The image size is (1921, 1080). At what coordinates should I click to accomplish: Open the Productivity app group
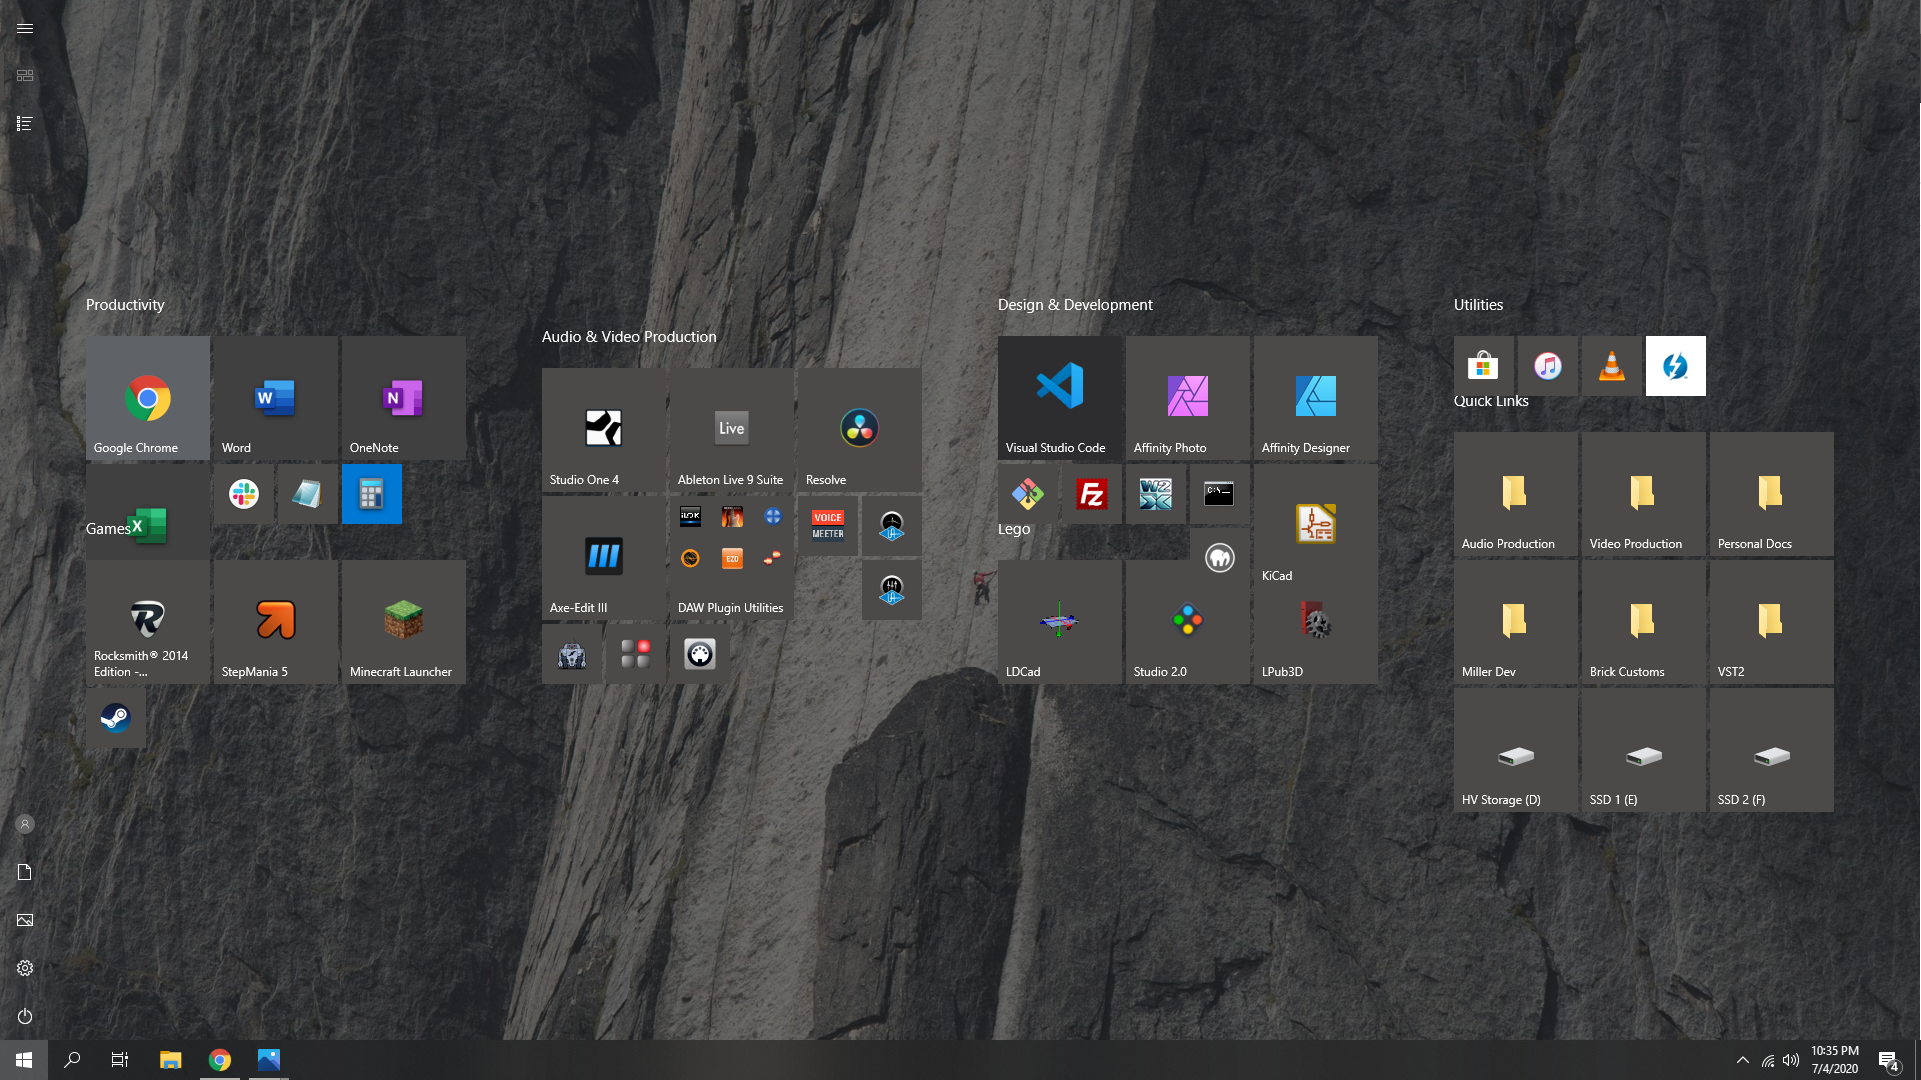[127, 305]
